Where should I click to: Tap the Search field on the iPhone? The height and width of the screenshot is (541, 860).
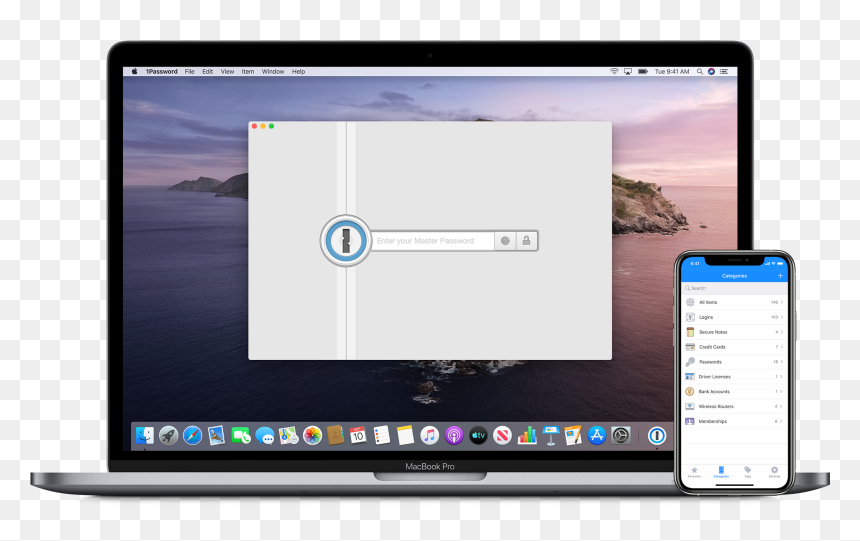[734, 288]
